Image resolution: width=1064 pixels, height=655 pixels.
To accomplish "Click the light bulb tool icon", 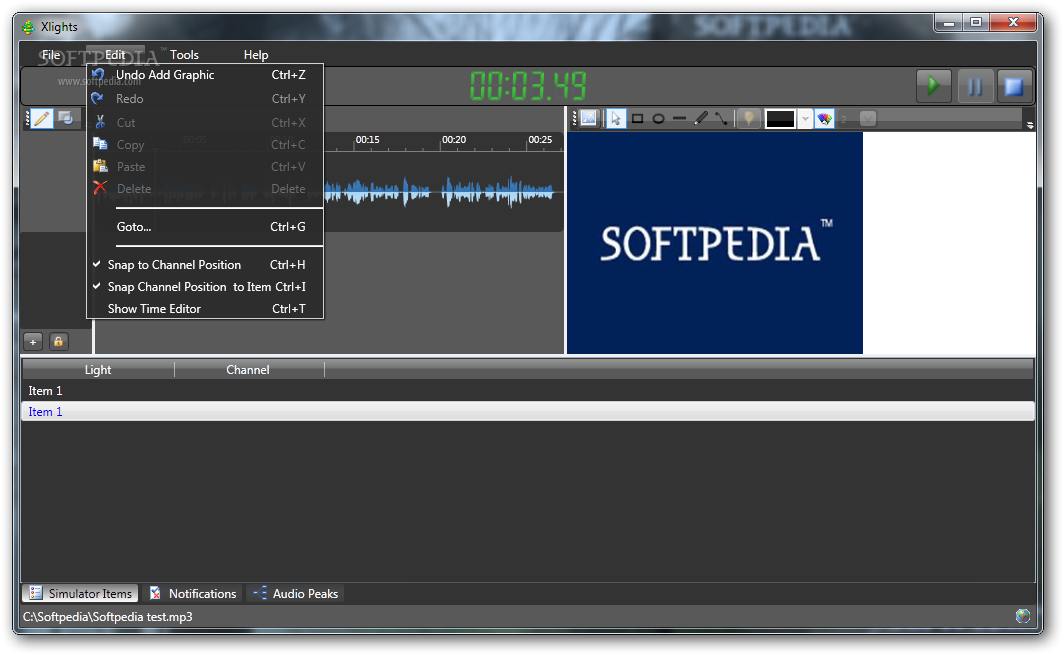I will click(x=748, y=119).
